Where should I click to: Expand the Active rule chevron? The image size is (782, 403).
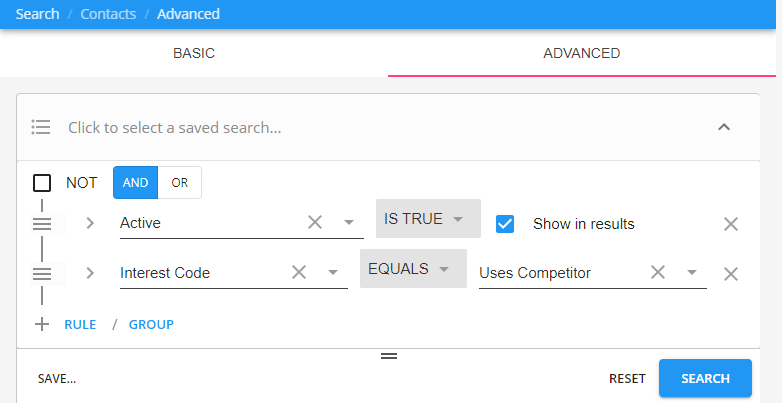[x=90, y=223]
